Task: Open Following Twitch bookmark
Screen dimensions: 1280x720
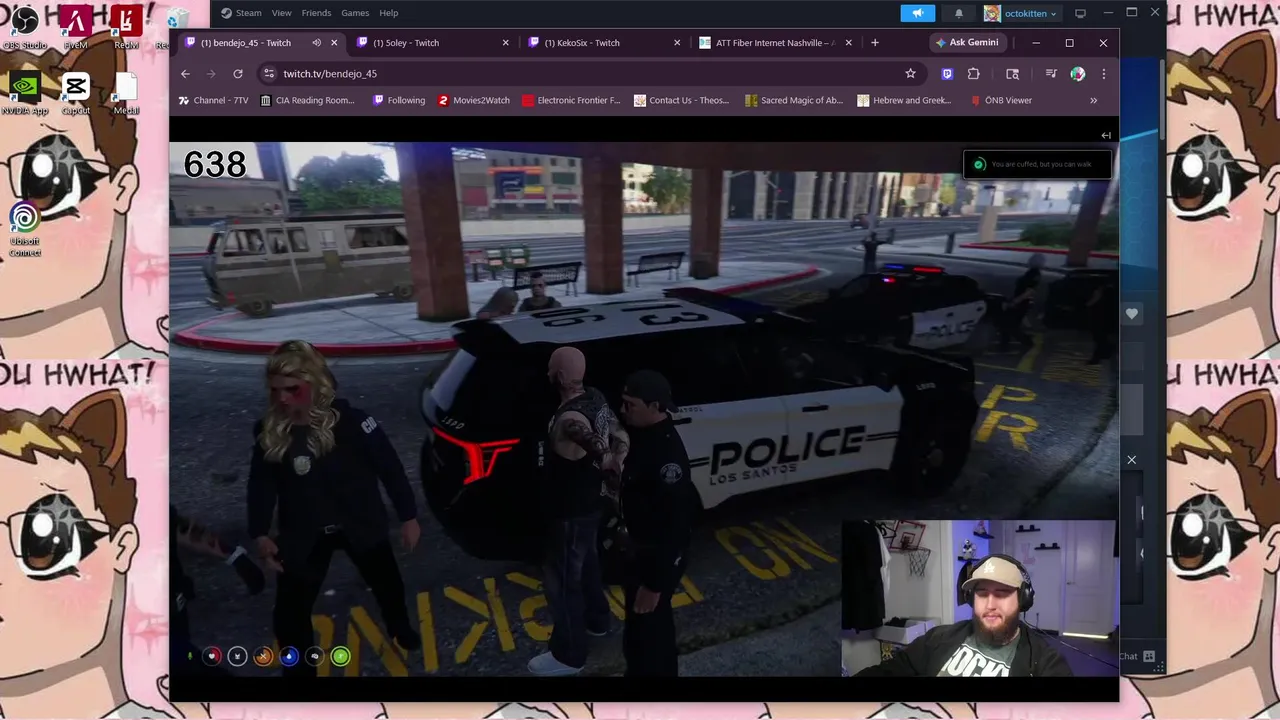Action: tap(398, 100)
